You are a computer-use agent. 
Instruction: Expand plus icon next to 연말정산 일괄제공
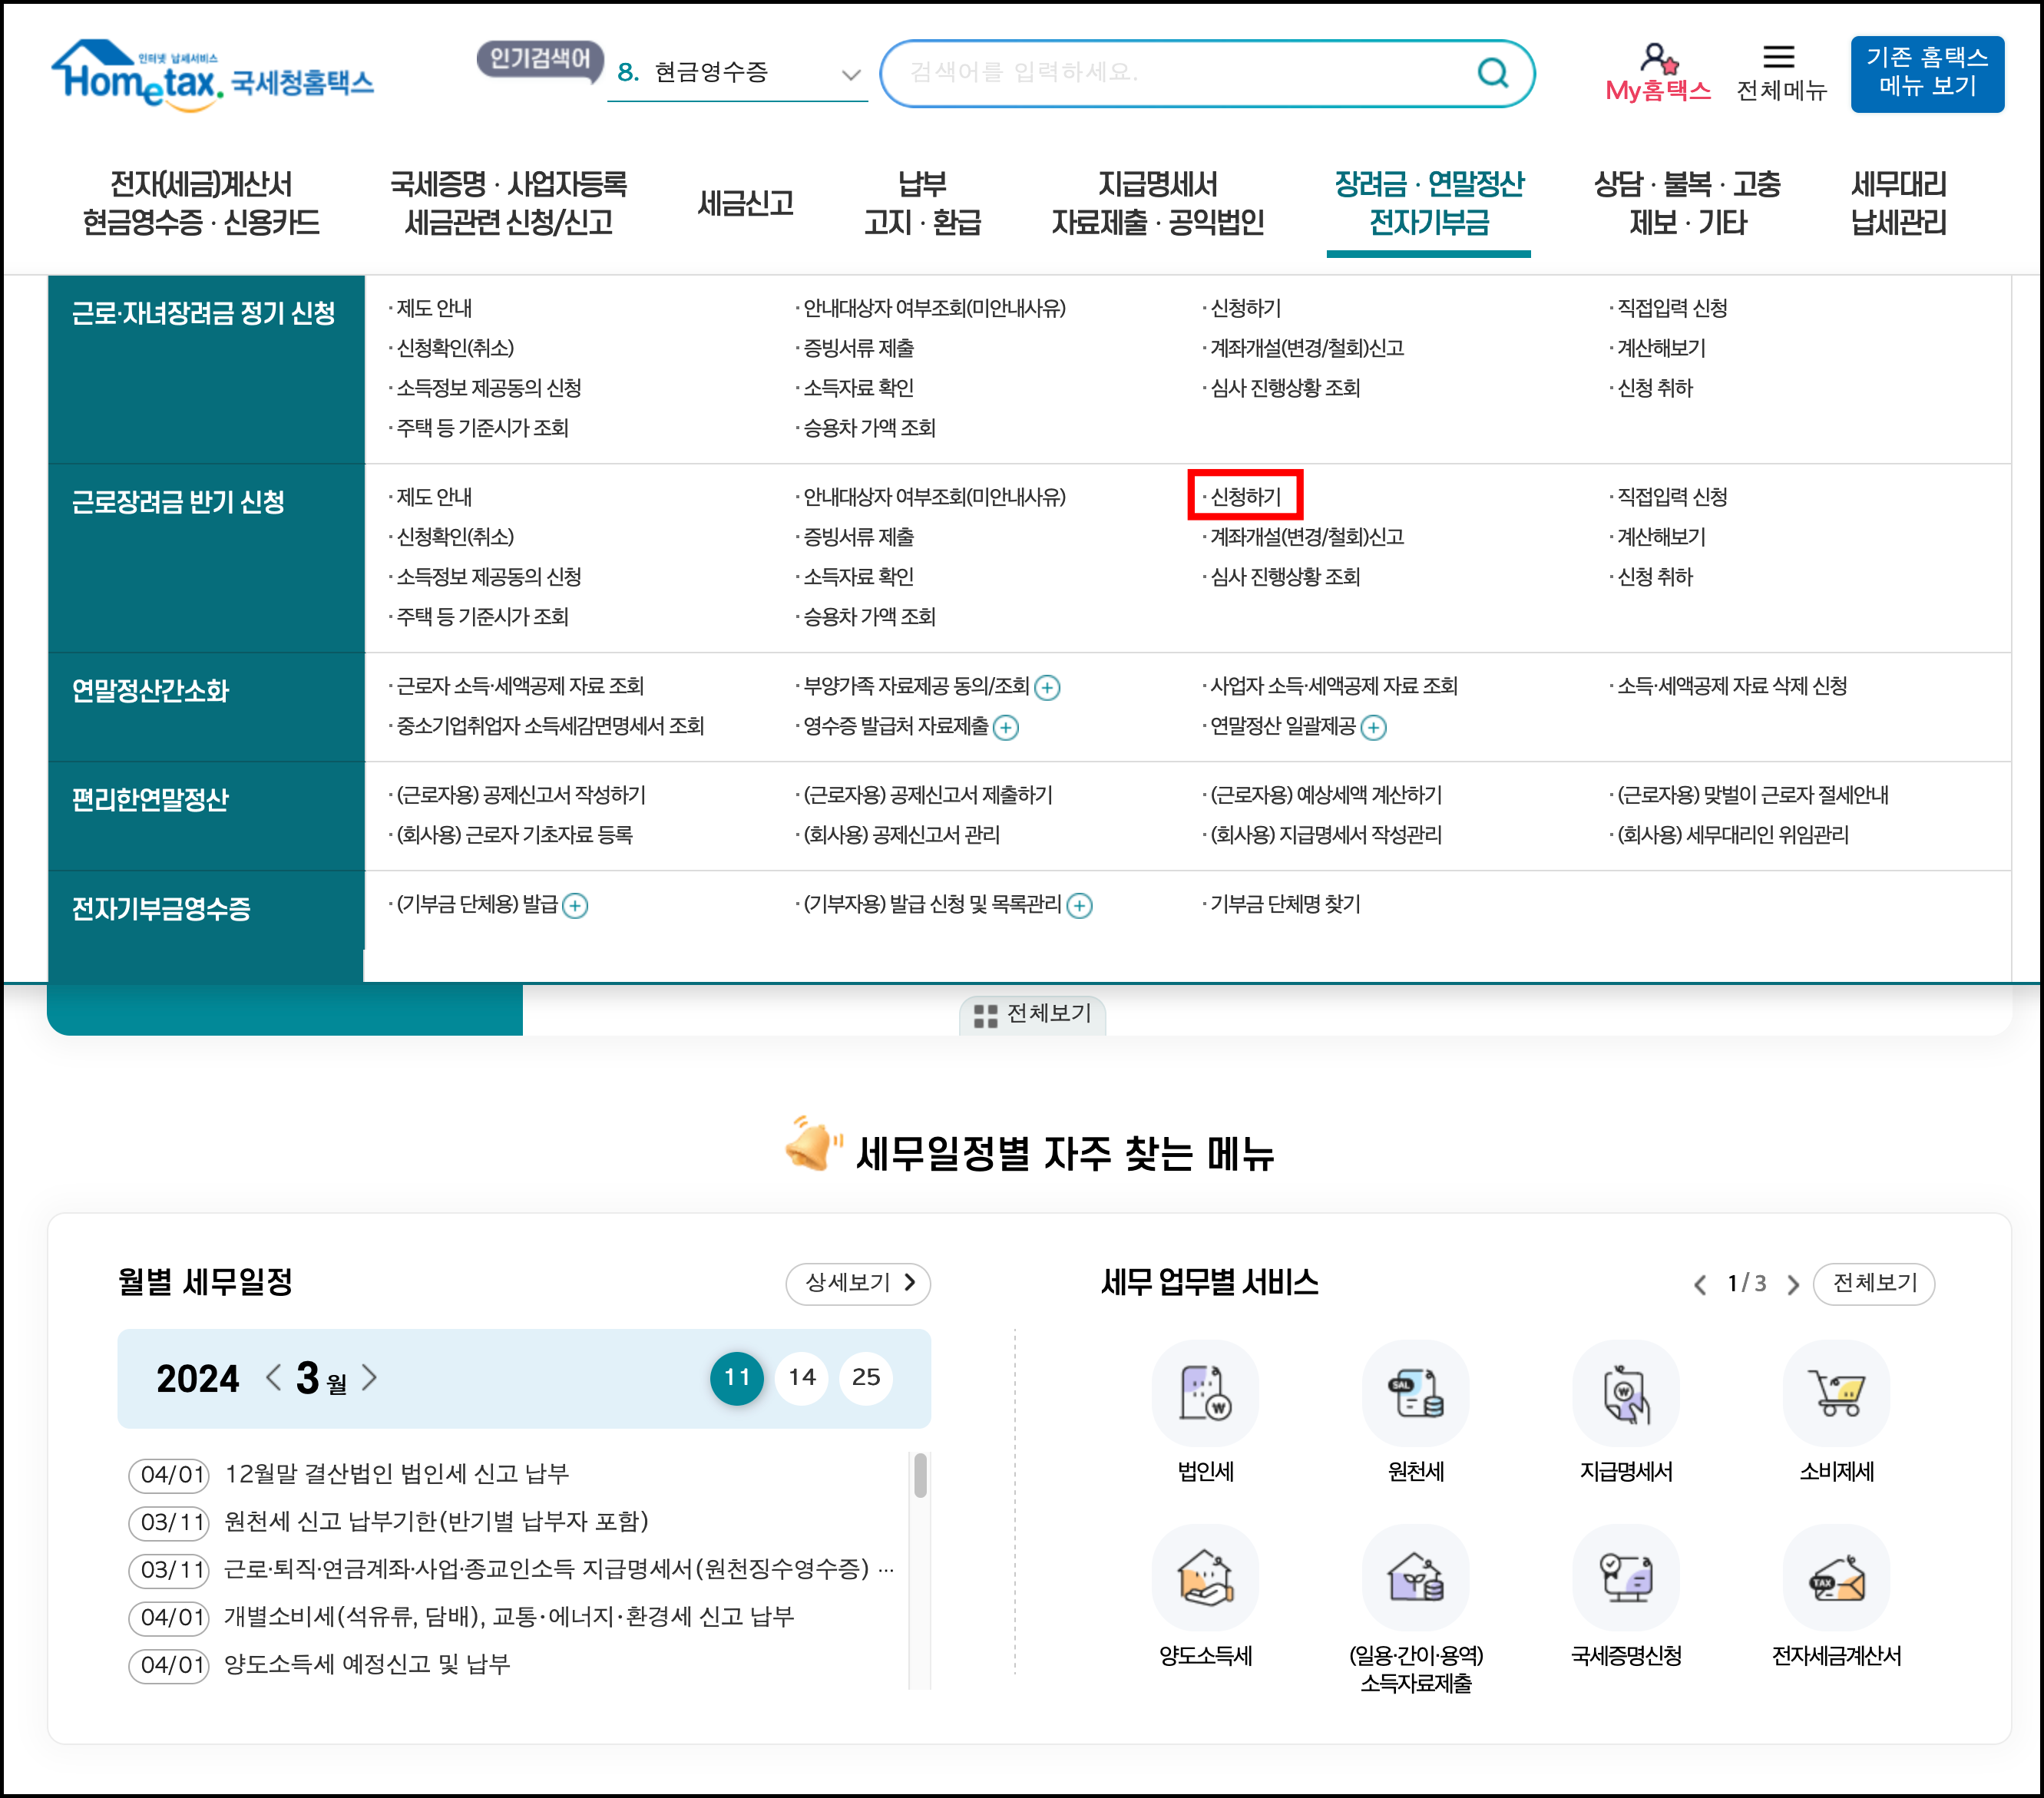[x=1374, y=727]
